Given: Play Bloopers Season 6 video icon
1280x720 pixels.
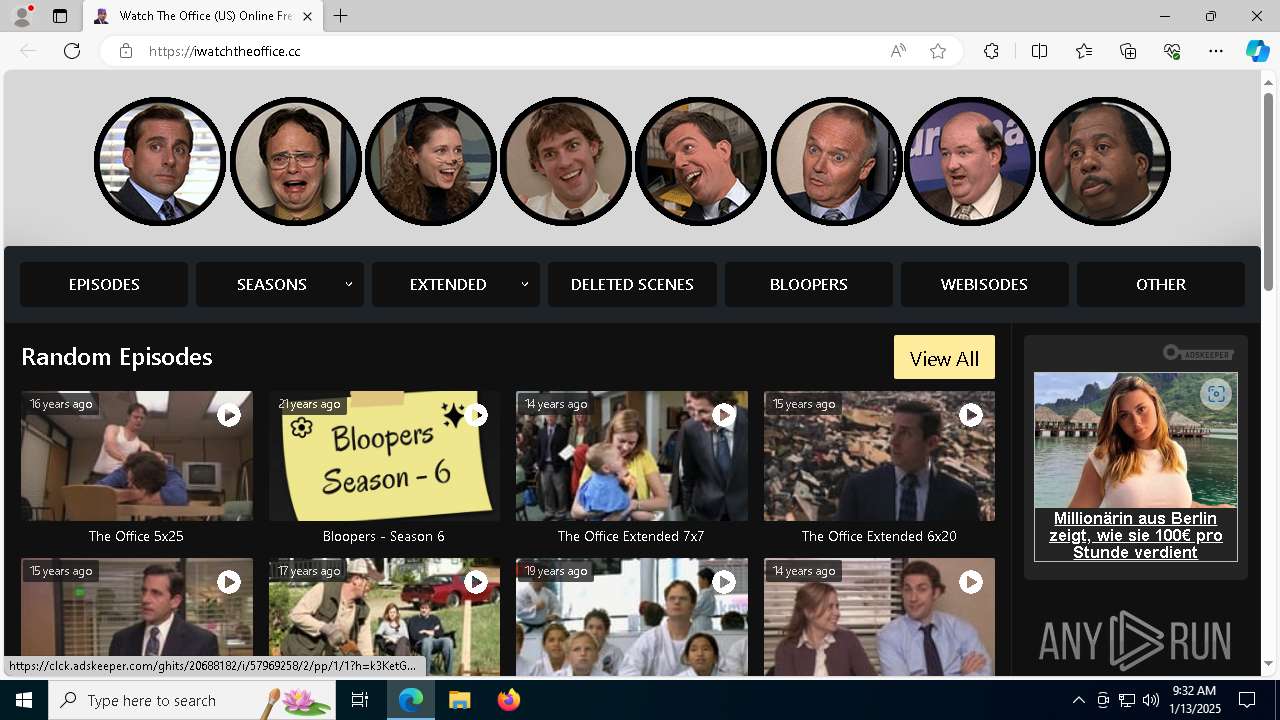Looking at the screenshot, I should tap(476, 414).
